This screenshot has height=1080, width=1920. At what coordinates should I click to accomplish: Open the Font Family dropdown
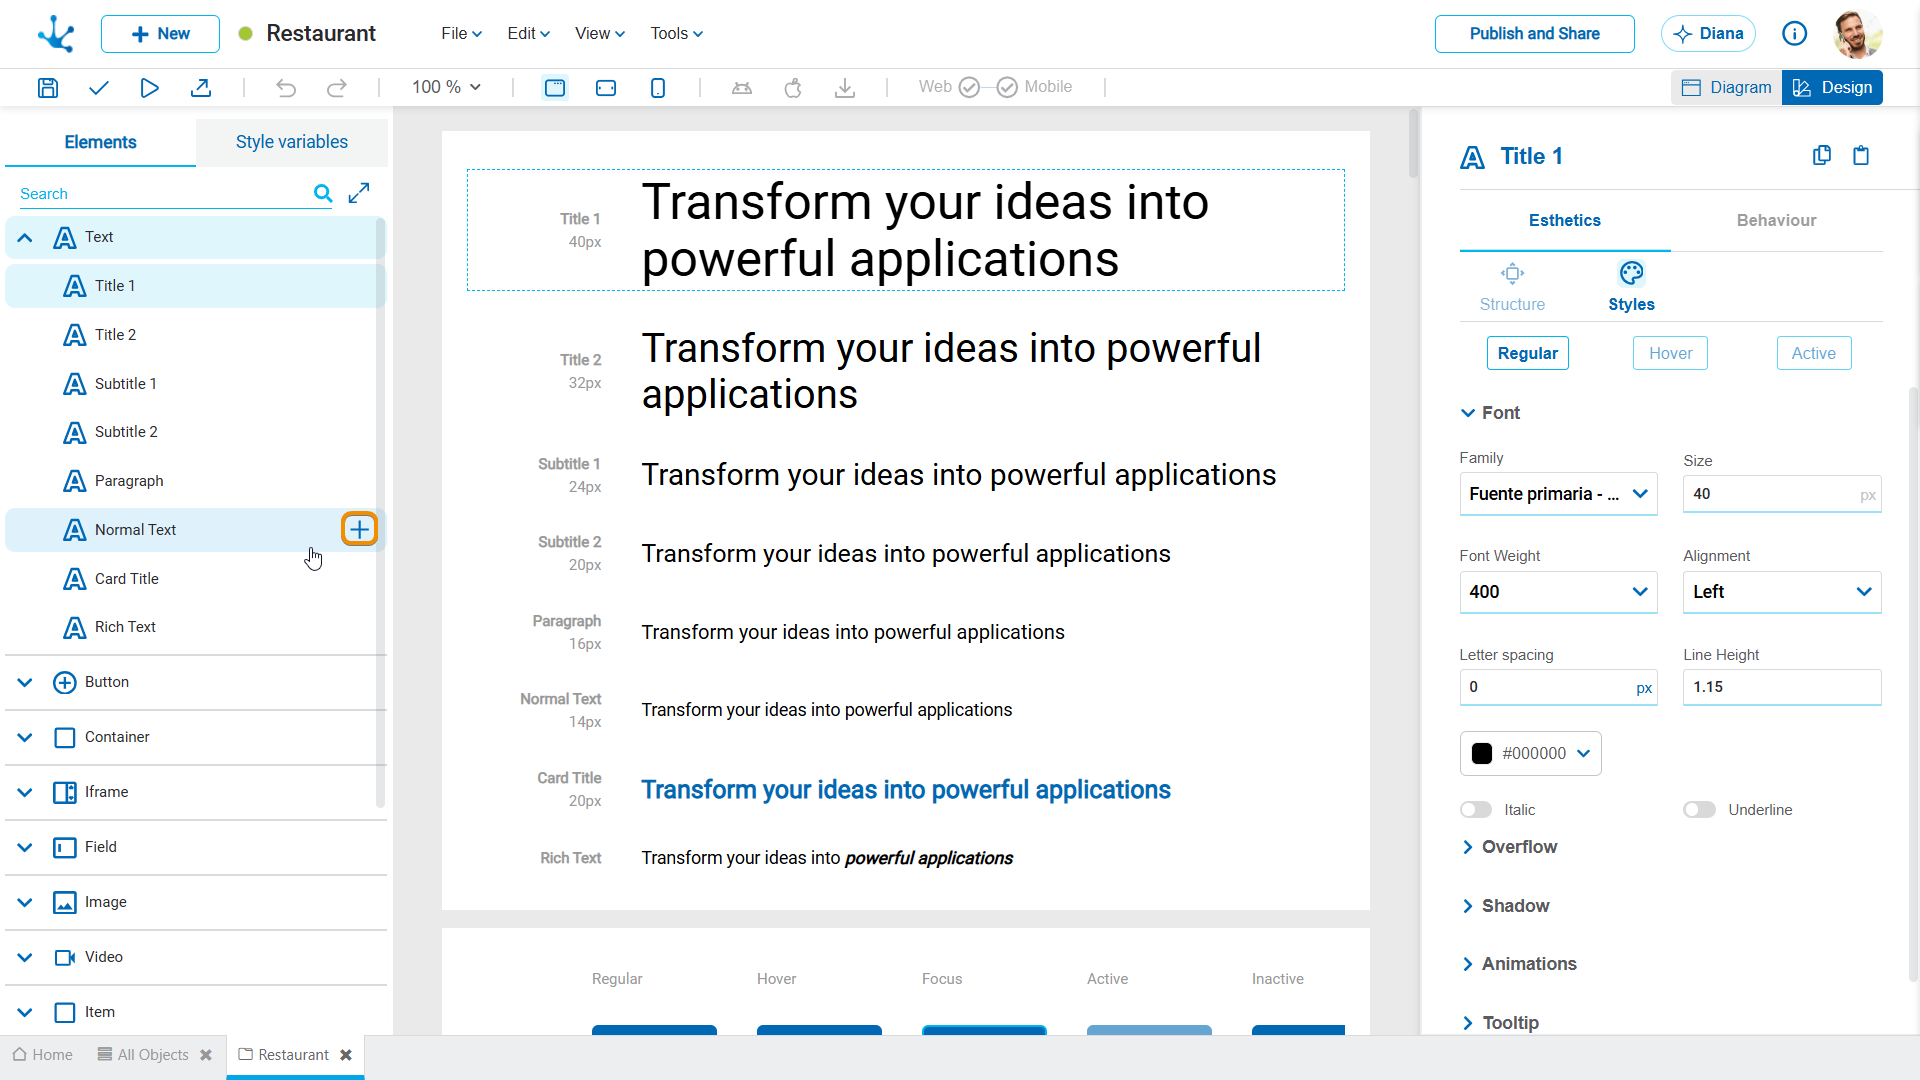(1558, 494)
